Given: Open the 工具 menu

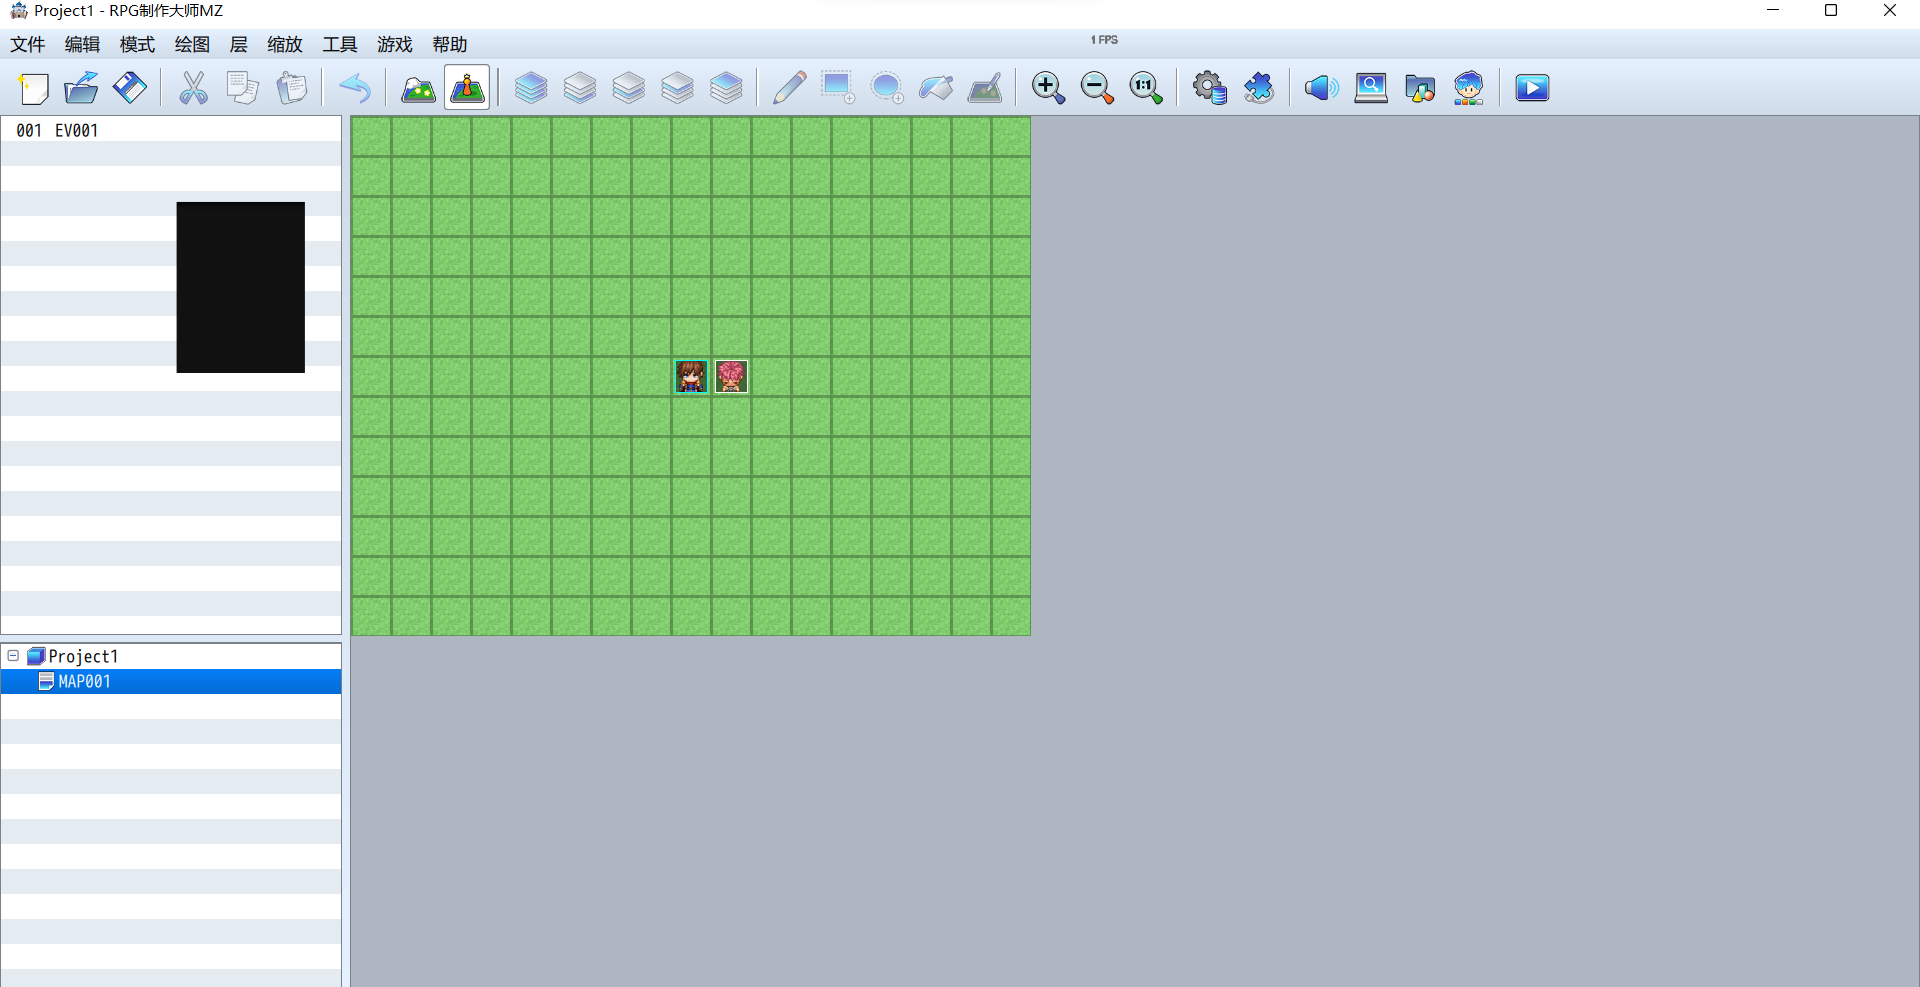Looking at the screenshot, I should [x=340, y=44].
